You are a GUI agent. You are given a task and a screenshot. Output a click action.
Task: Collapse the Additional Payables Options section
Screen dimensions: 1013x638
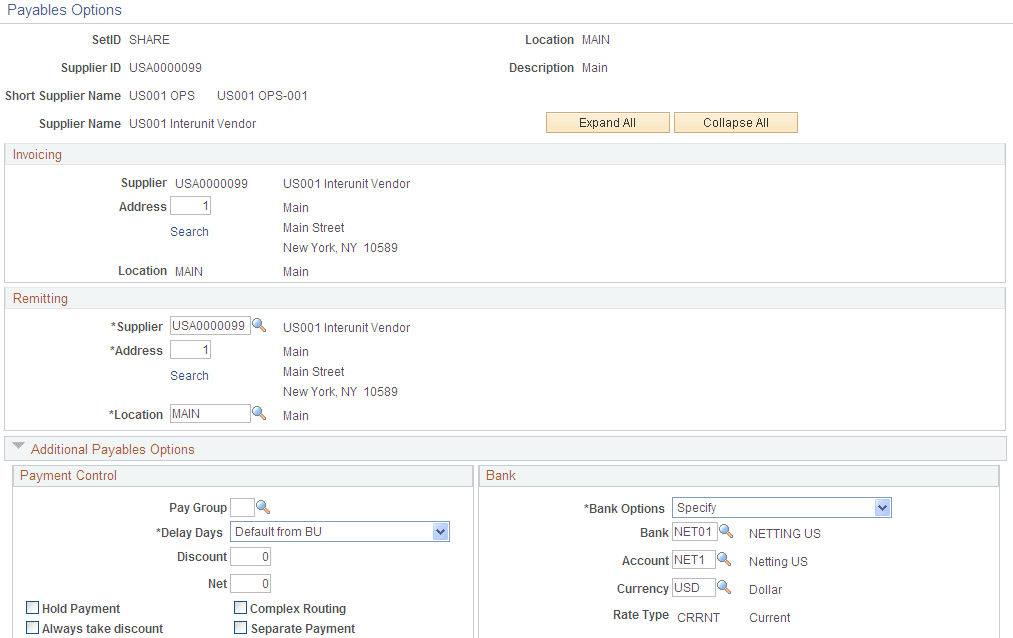17,447
